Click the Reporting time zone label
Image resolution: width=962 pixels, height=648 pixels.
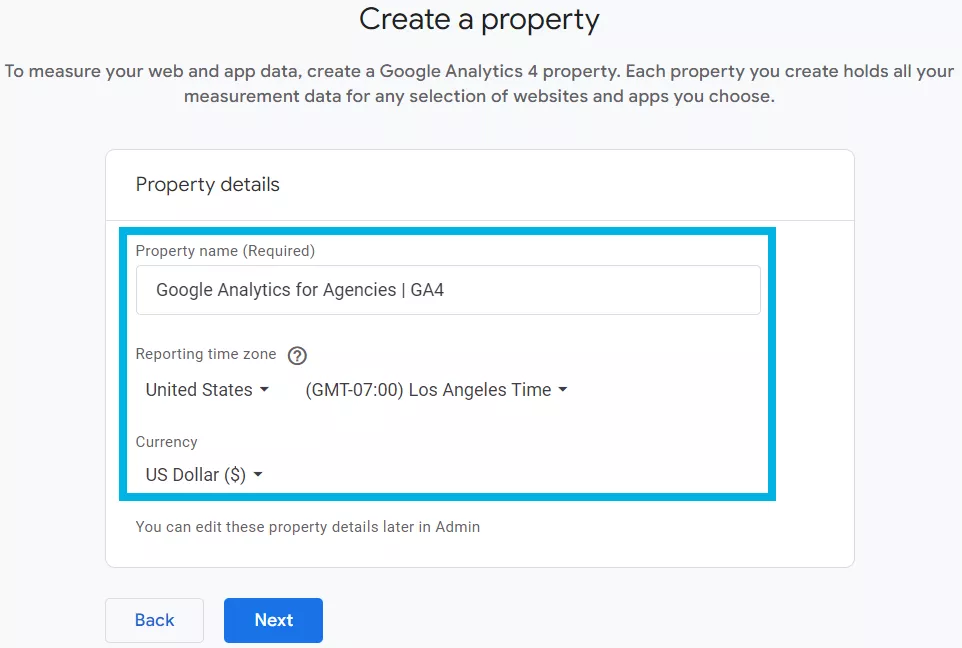point(206,354)
